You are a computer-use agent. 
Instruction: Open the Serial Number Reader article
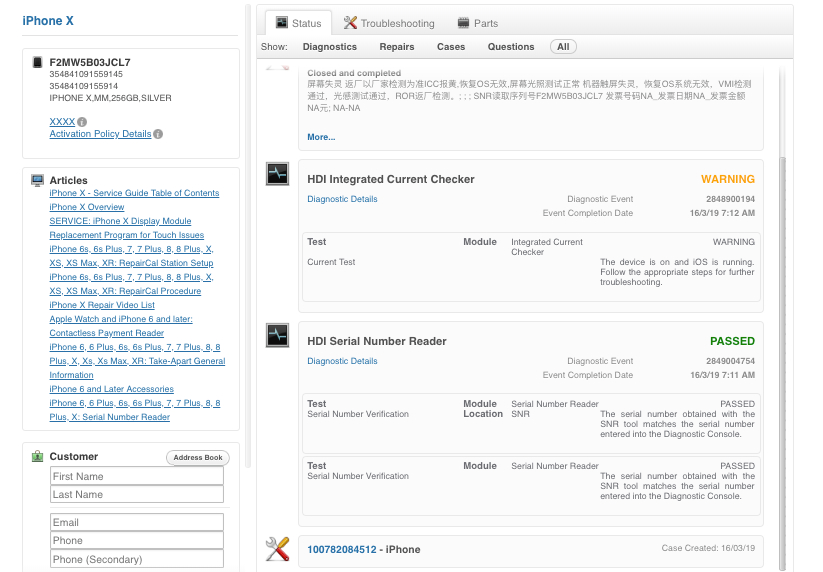tap(135, 410)
